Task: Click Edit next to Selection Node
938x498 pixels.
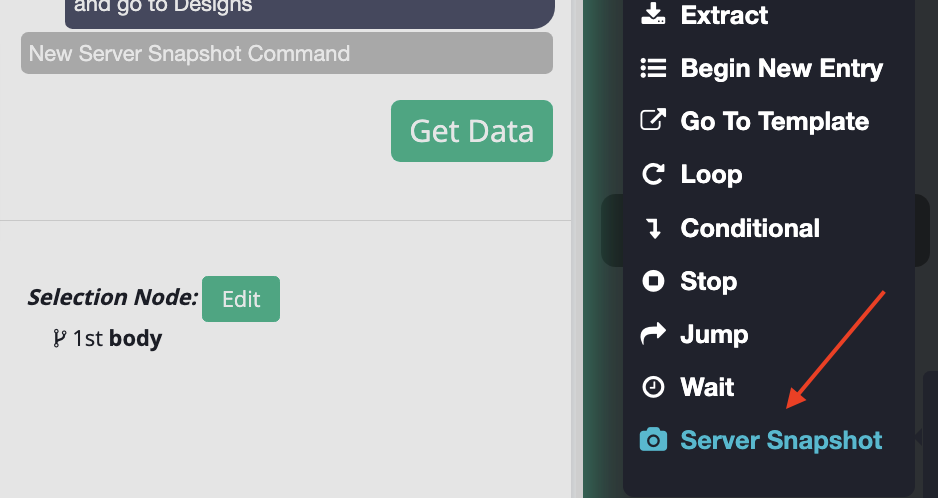Action: pos(241,299)
